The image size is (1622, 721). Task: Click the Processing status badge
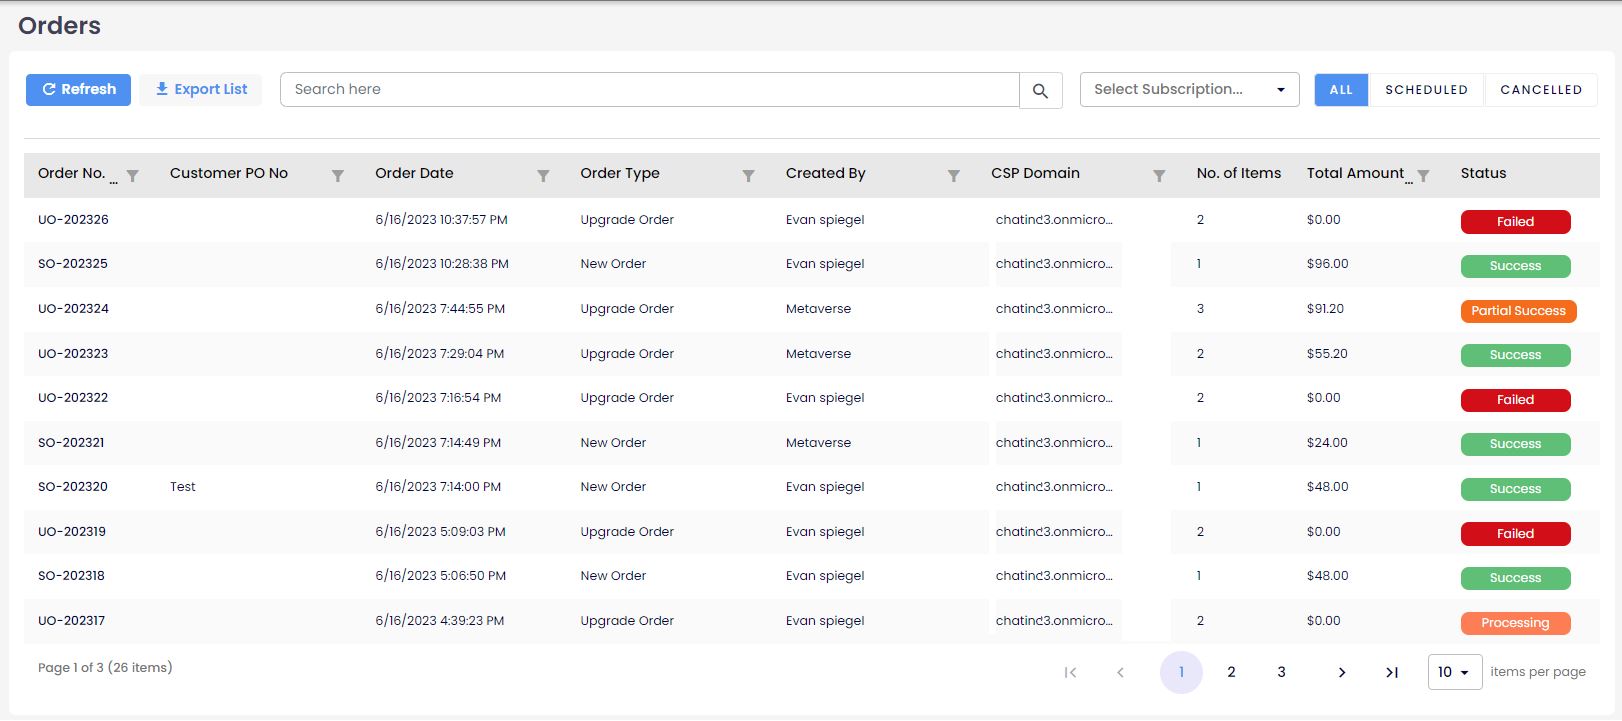(1515, 623)
